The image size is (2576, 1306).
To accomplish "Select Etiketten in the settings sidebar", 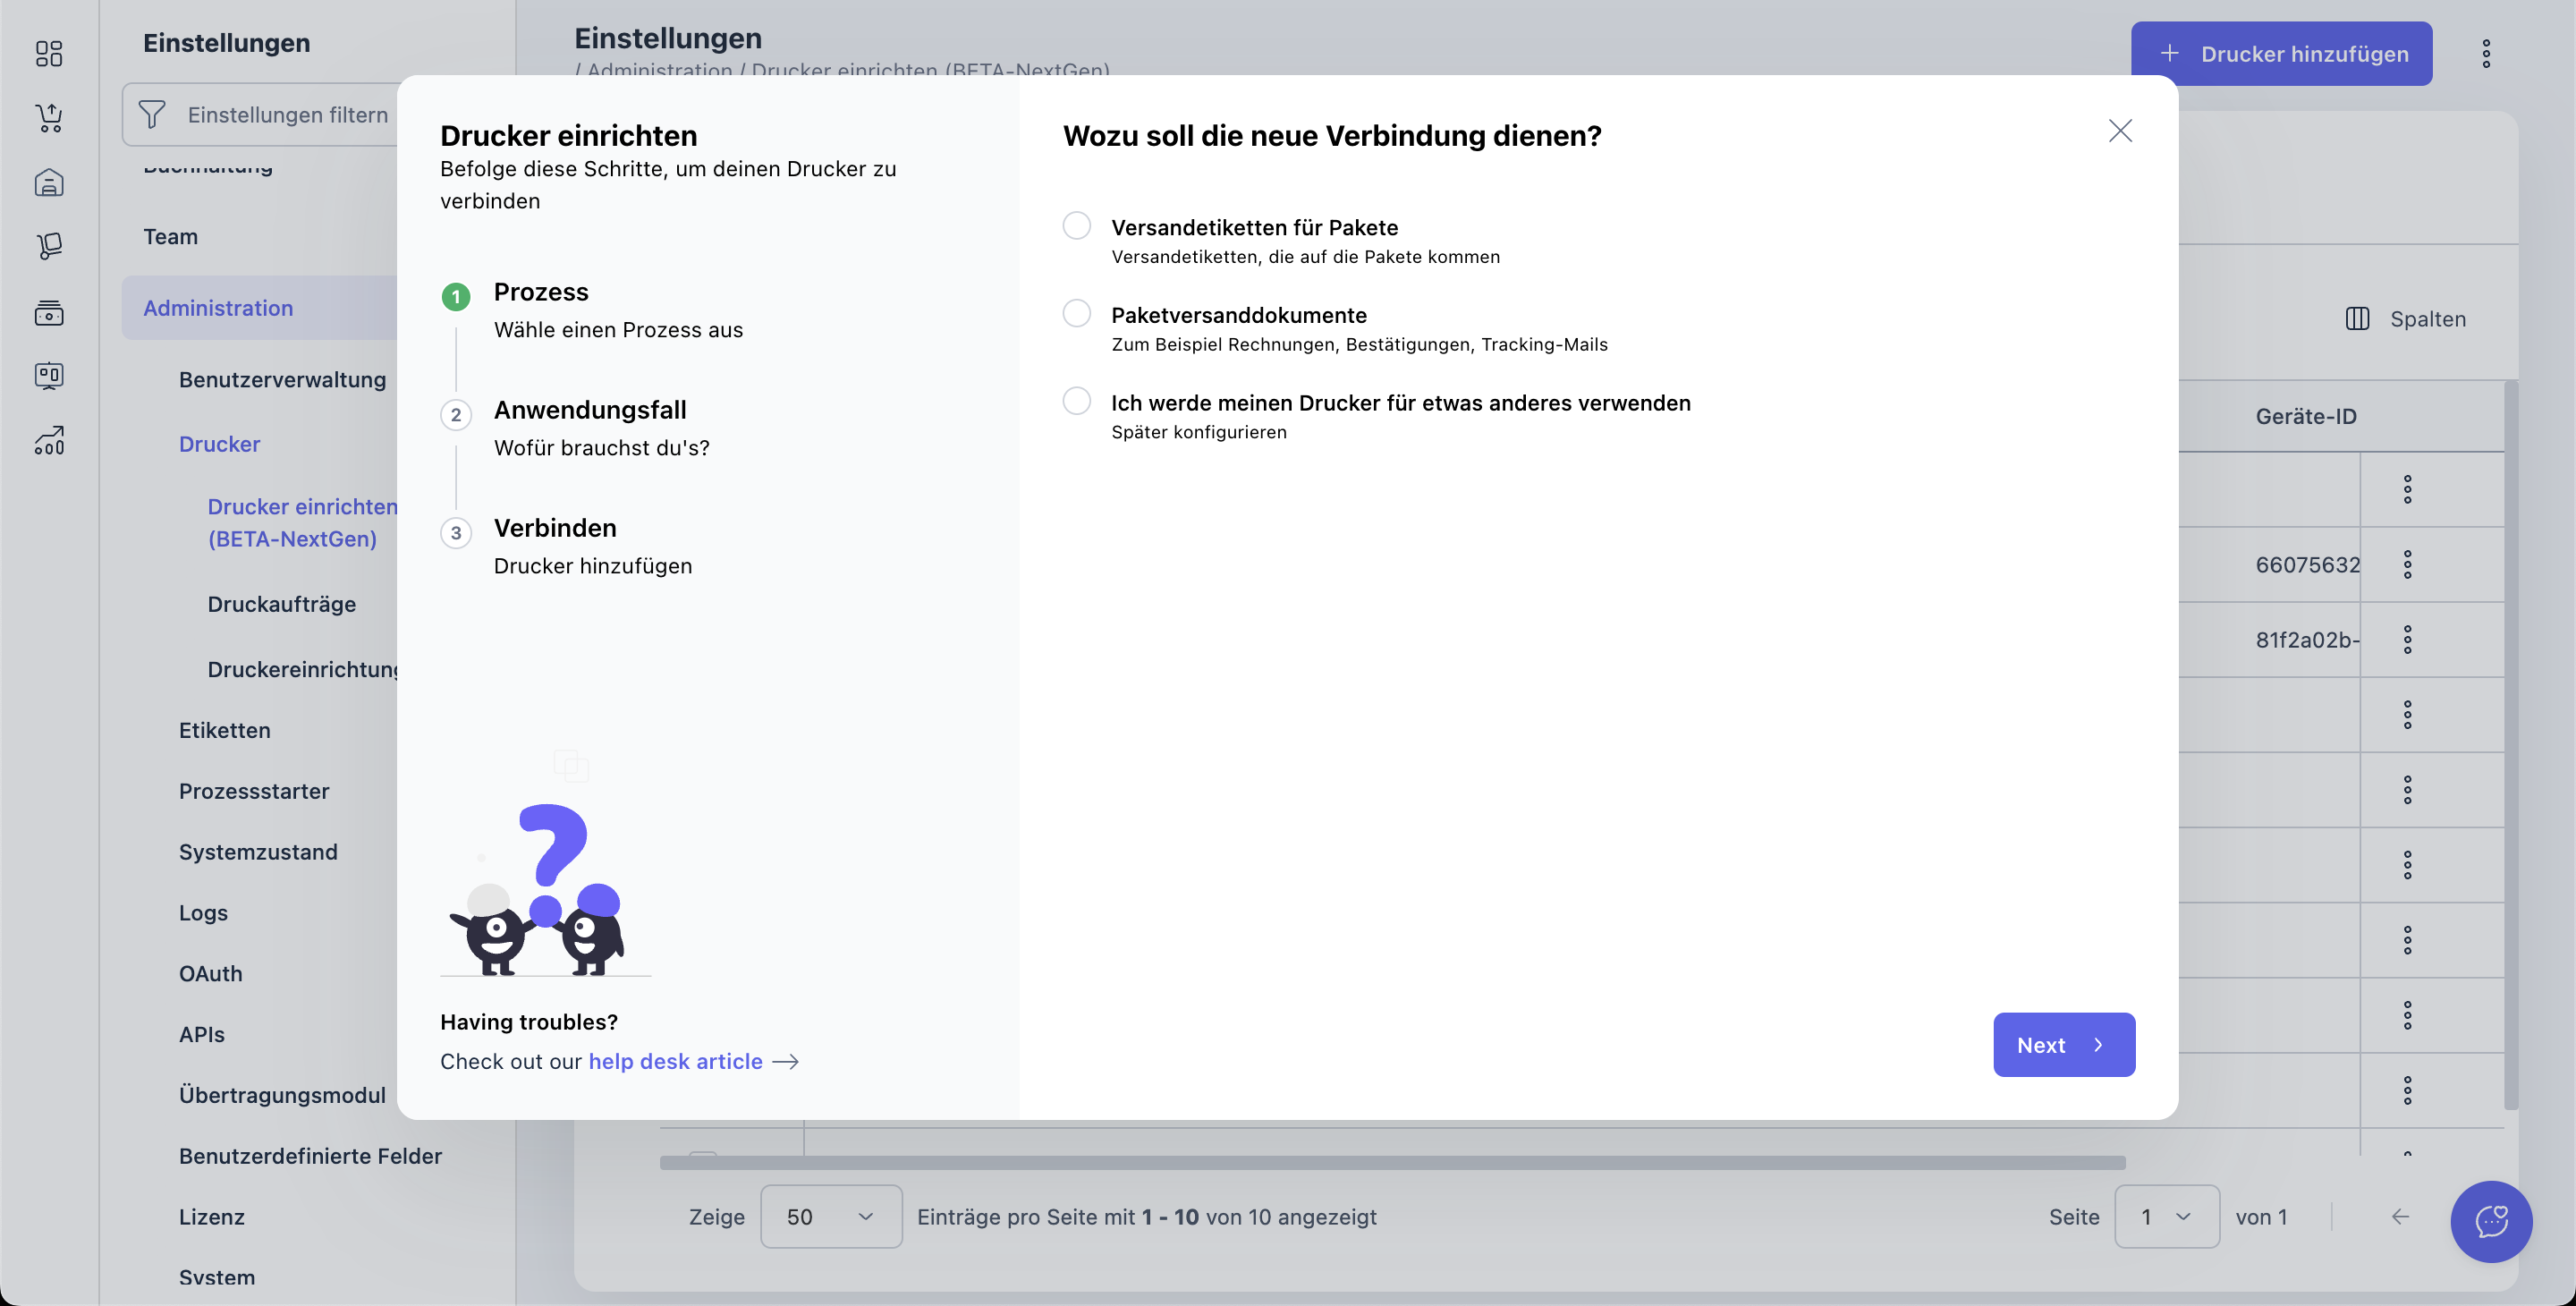I will click(x=224, y=730).
